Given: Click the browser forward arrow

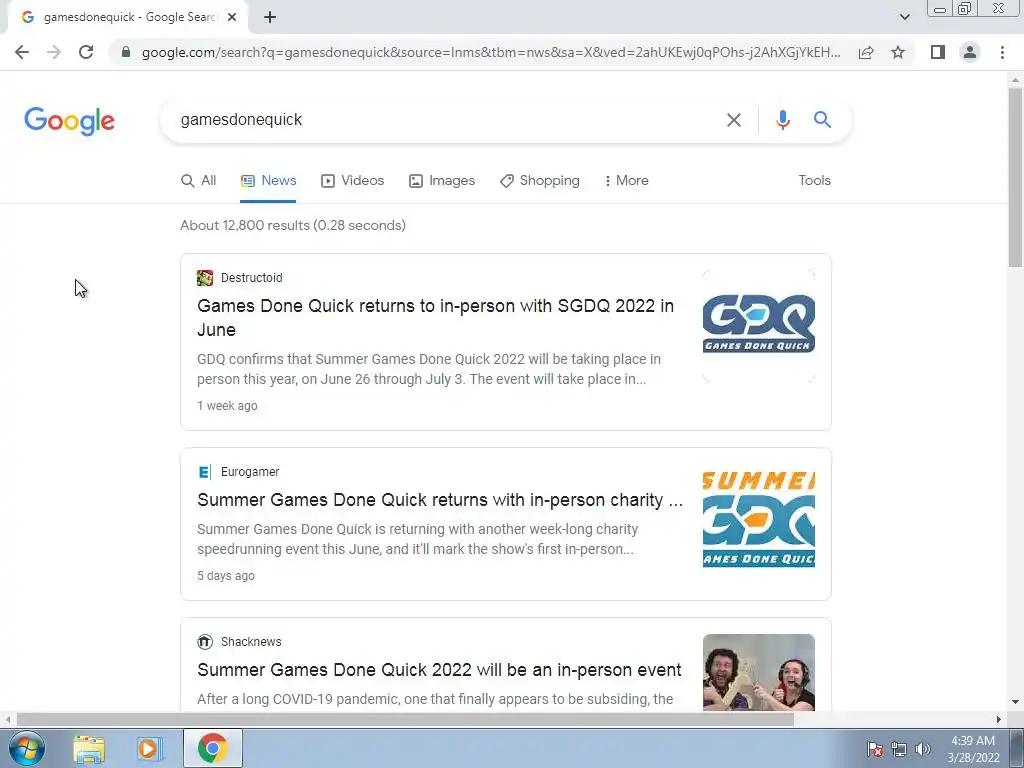Looking at the screenshot, I should click(x=54, y=52).
